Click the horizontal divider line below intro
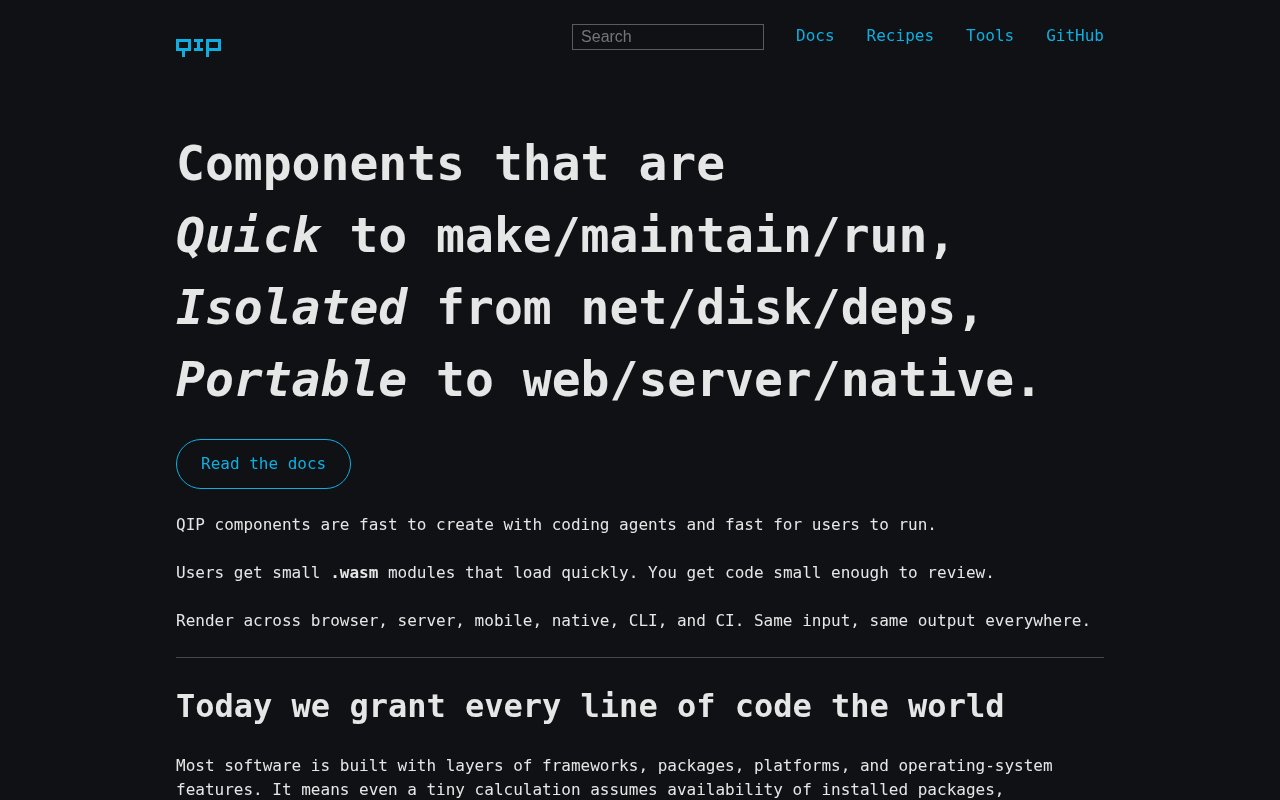 click(640, 657)
